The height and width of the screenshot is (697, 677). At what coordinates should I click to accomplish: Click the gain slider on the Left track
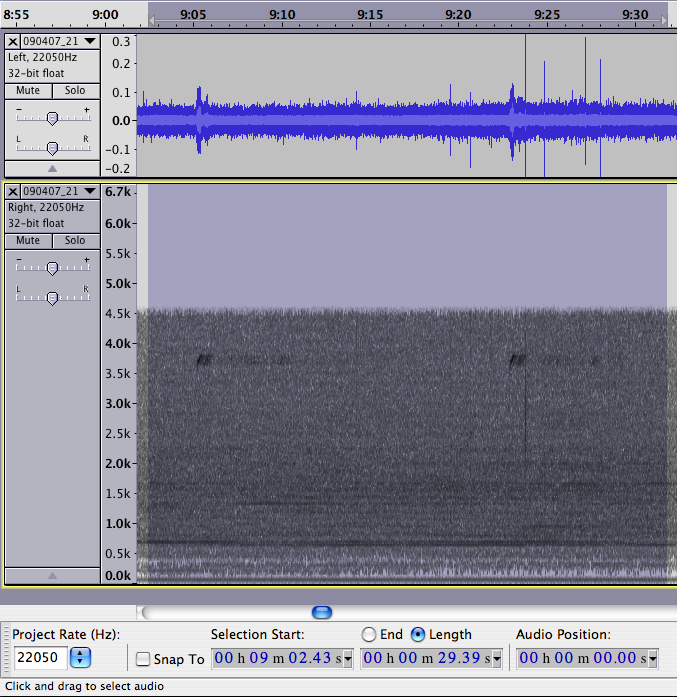[52, 118]
